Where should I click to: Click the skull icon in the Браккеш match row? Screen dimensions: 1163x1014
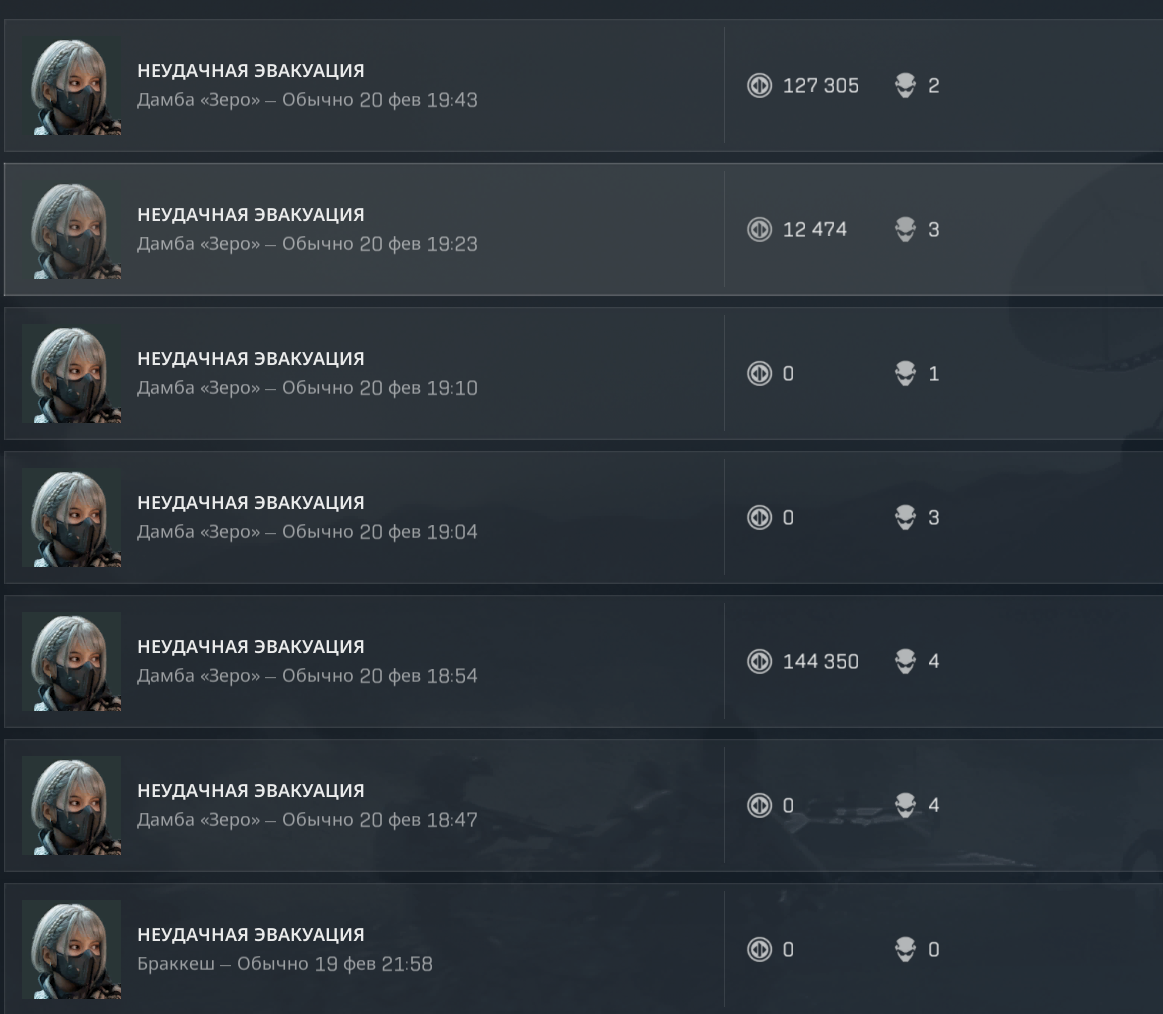coord(906,949)
